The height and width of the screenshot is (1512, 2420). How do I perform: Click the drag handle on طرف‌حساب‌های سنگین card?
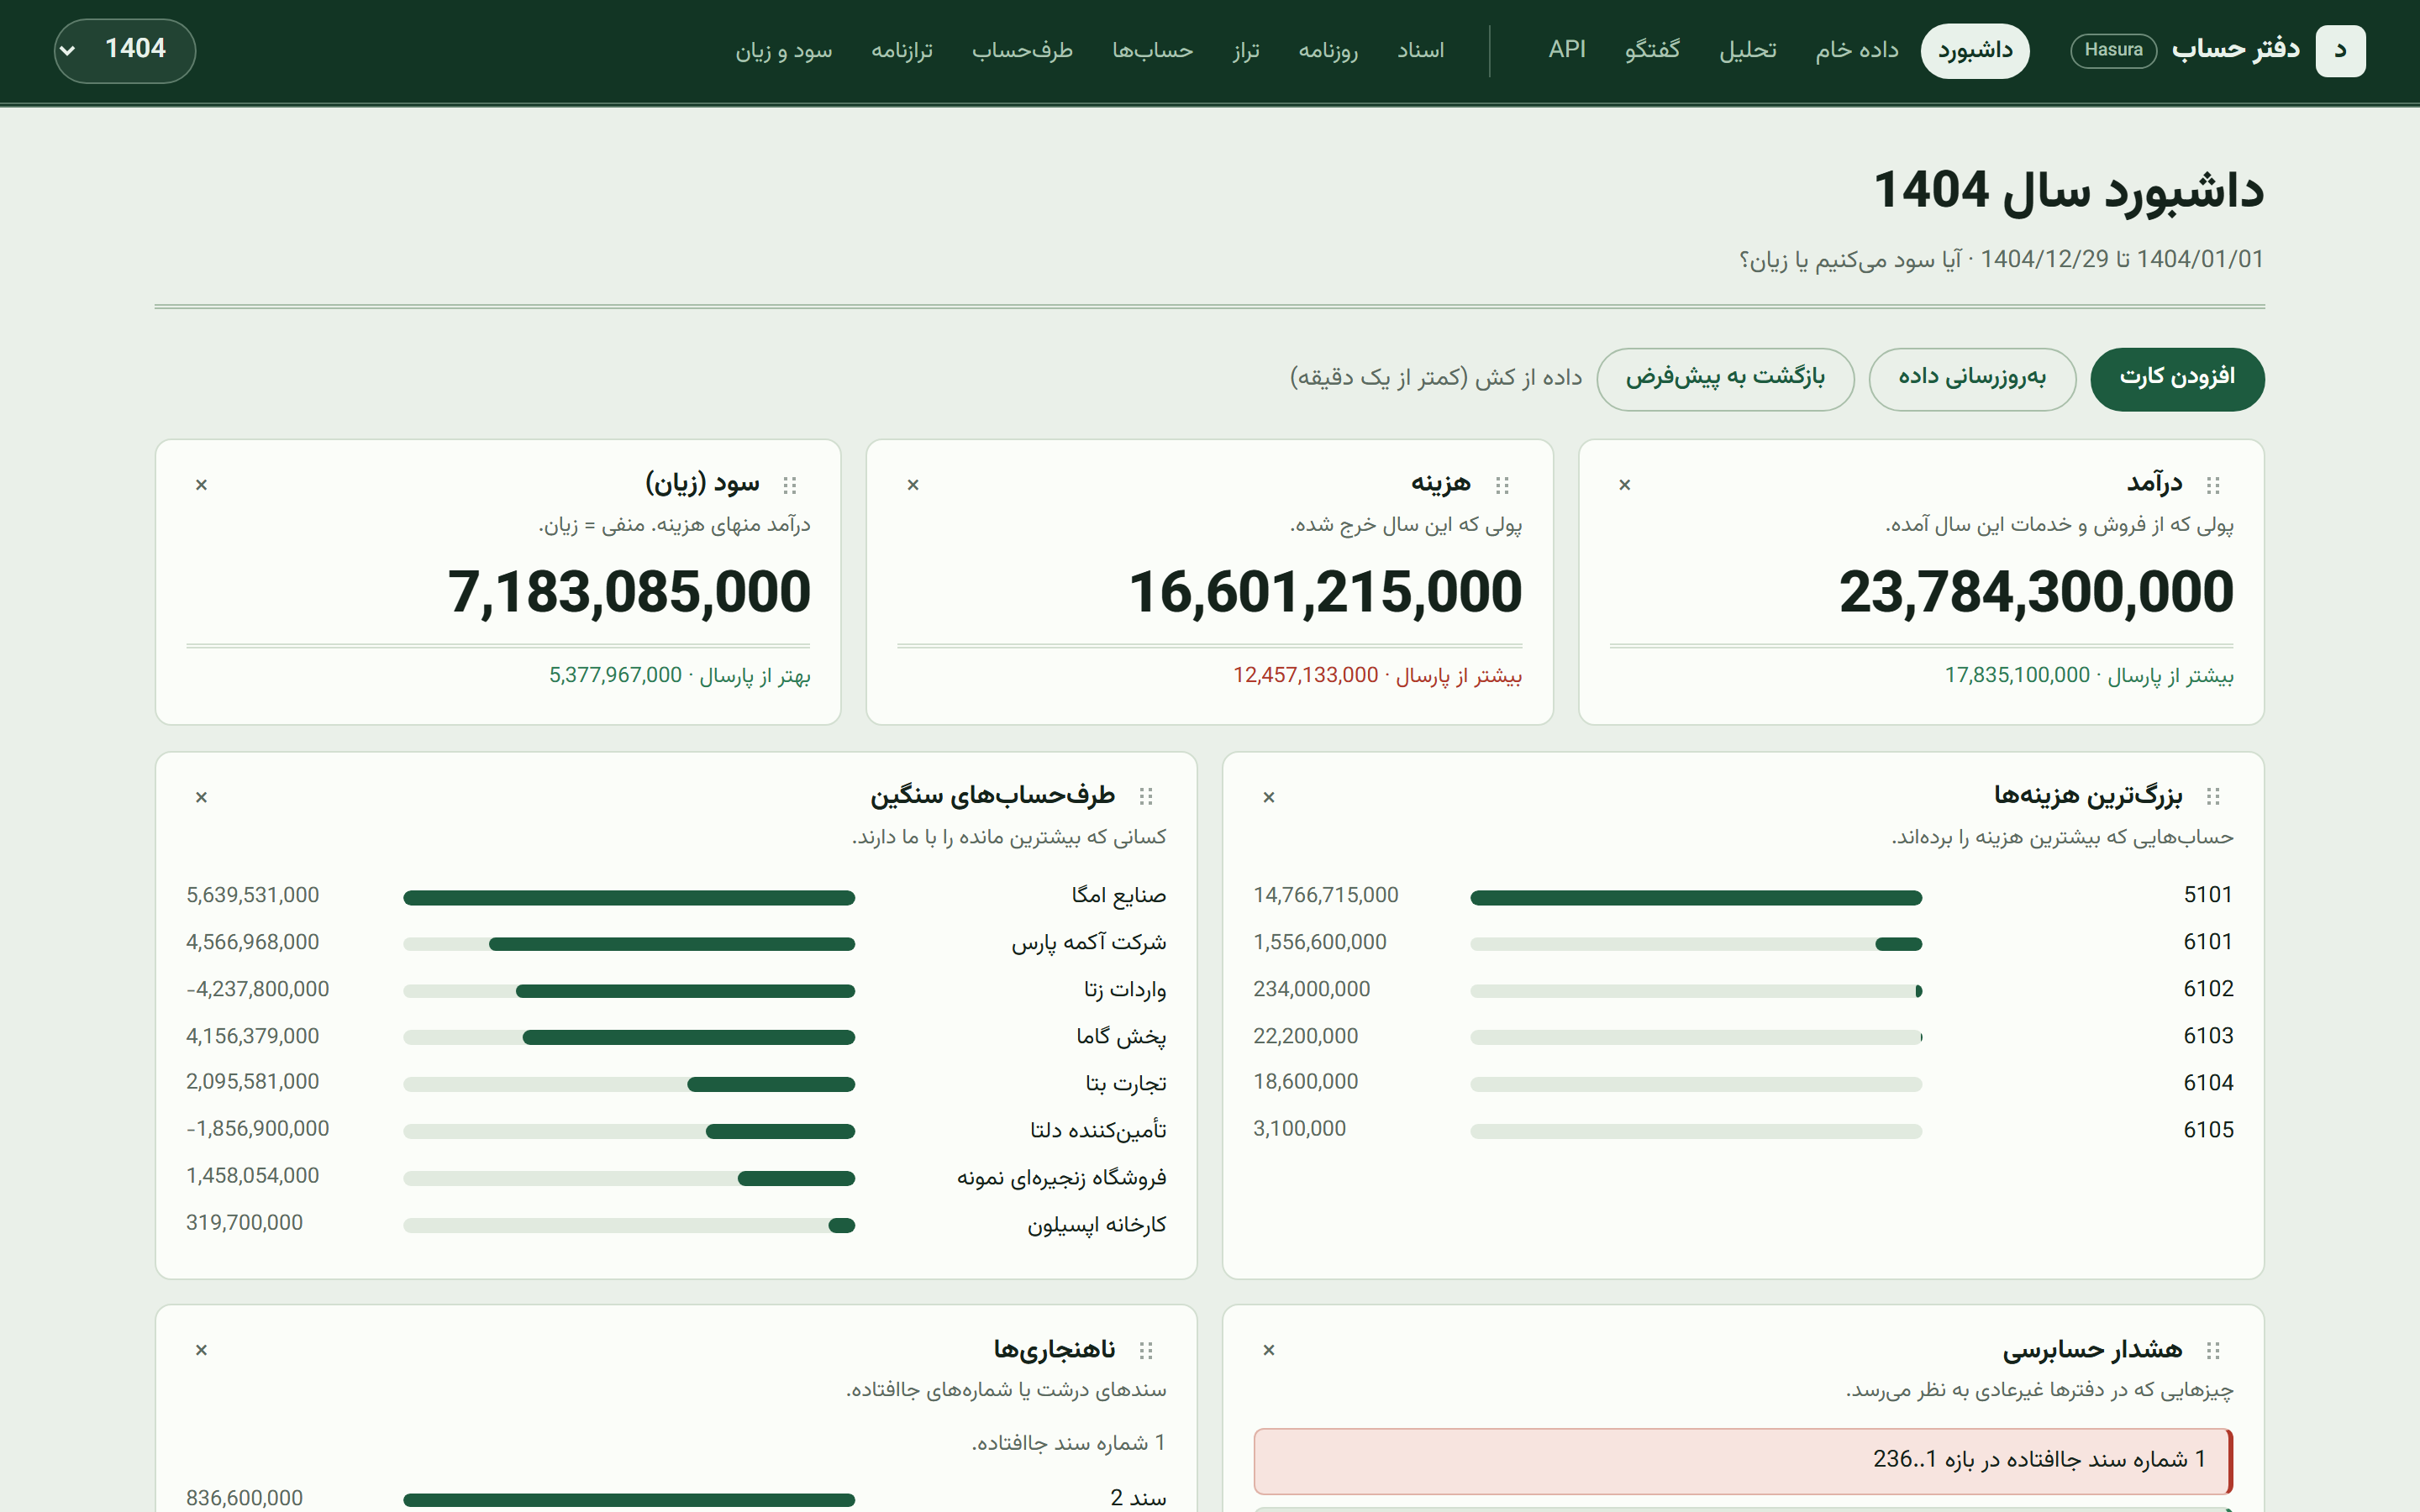tap(1146, 797)
